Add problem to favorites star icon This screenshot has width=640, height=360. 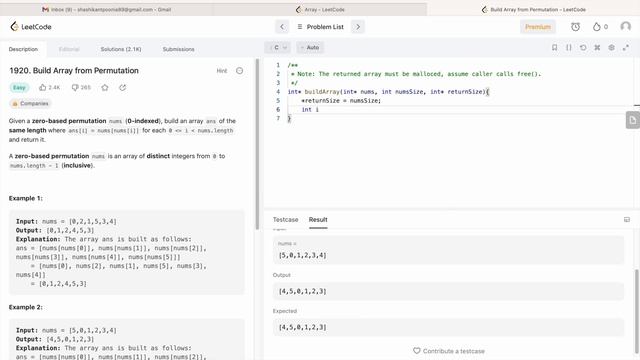[x=105, y=87]
